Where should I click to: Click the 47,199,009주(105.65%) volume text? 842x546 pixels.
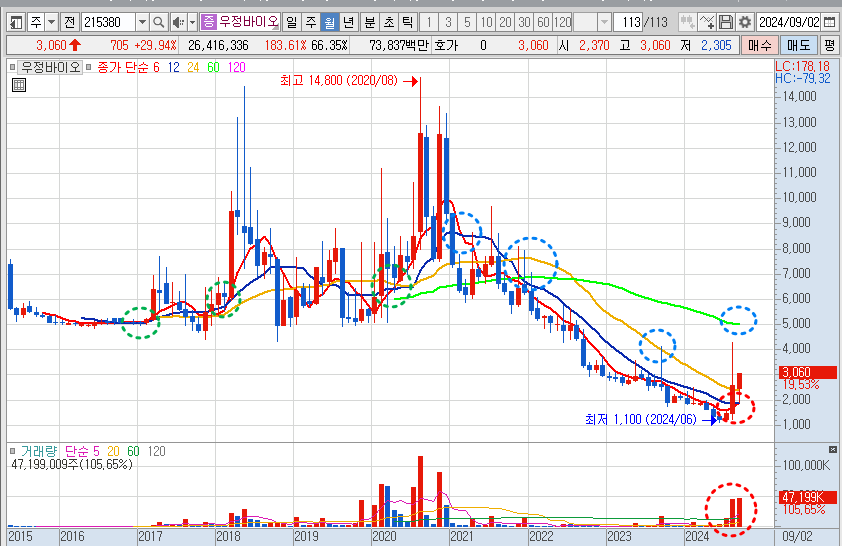coord(72,464)
